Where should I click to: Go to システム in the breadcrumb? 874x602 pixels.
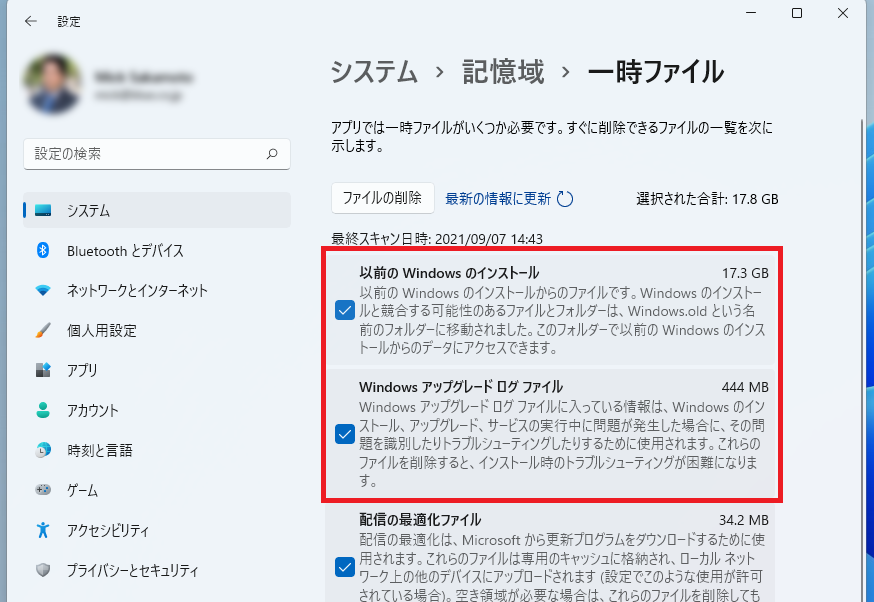(x=374, y=72)
